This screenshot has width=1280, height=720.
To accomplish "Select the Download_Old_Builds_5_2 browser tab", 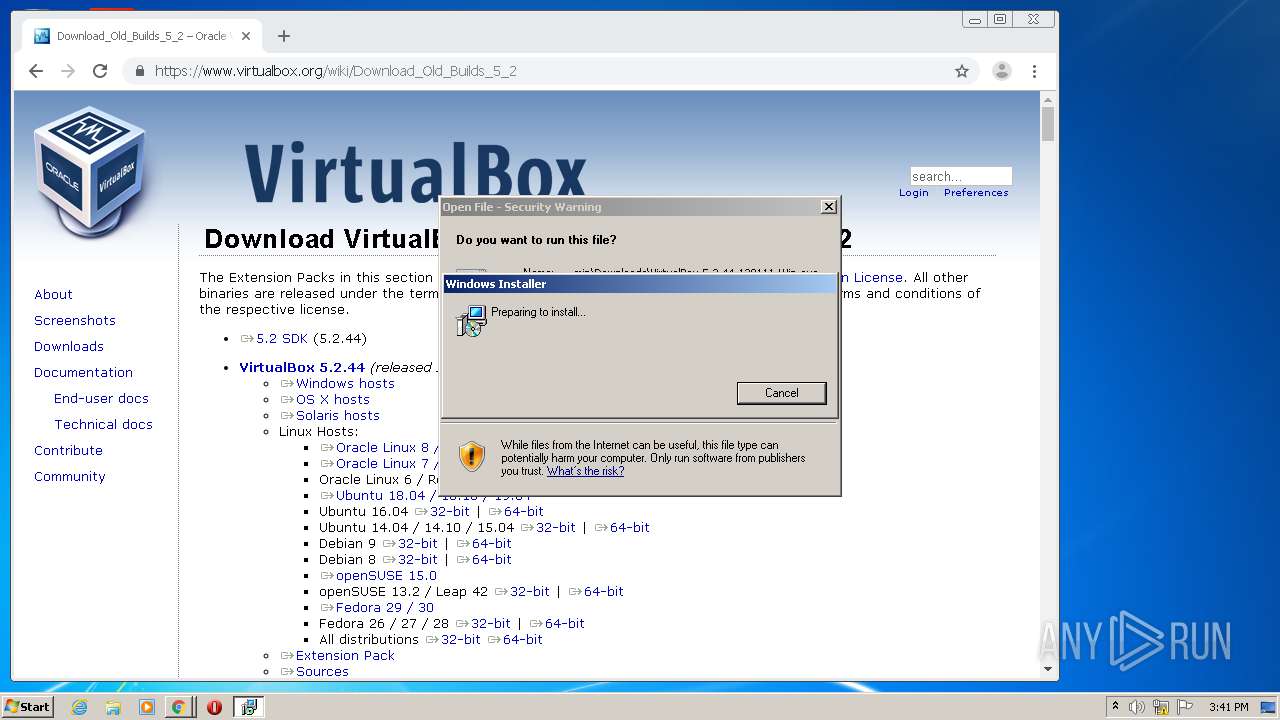I will [142, 36].
